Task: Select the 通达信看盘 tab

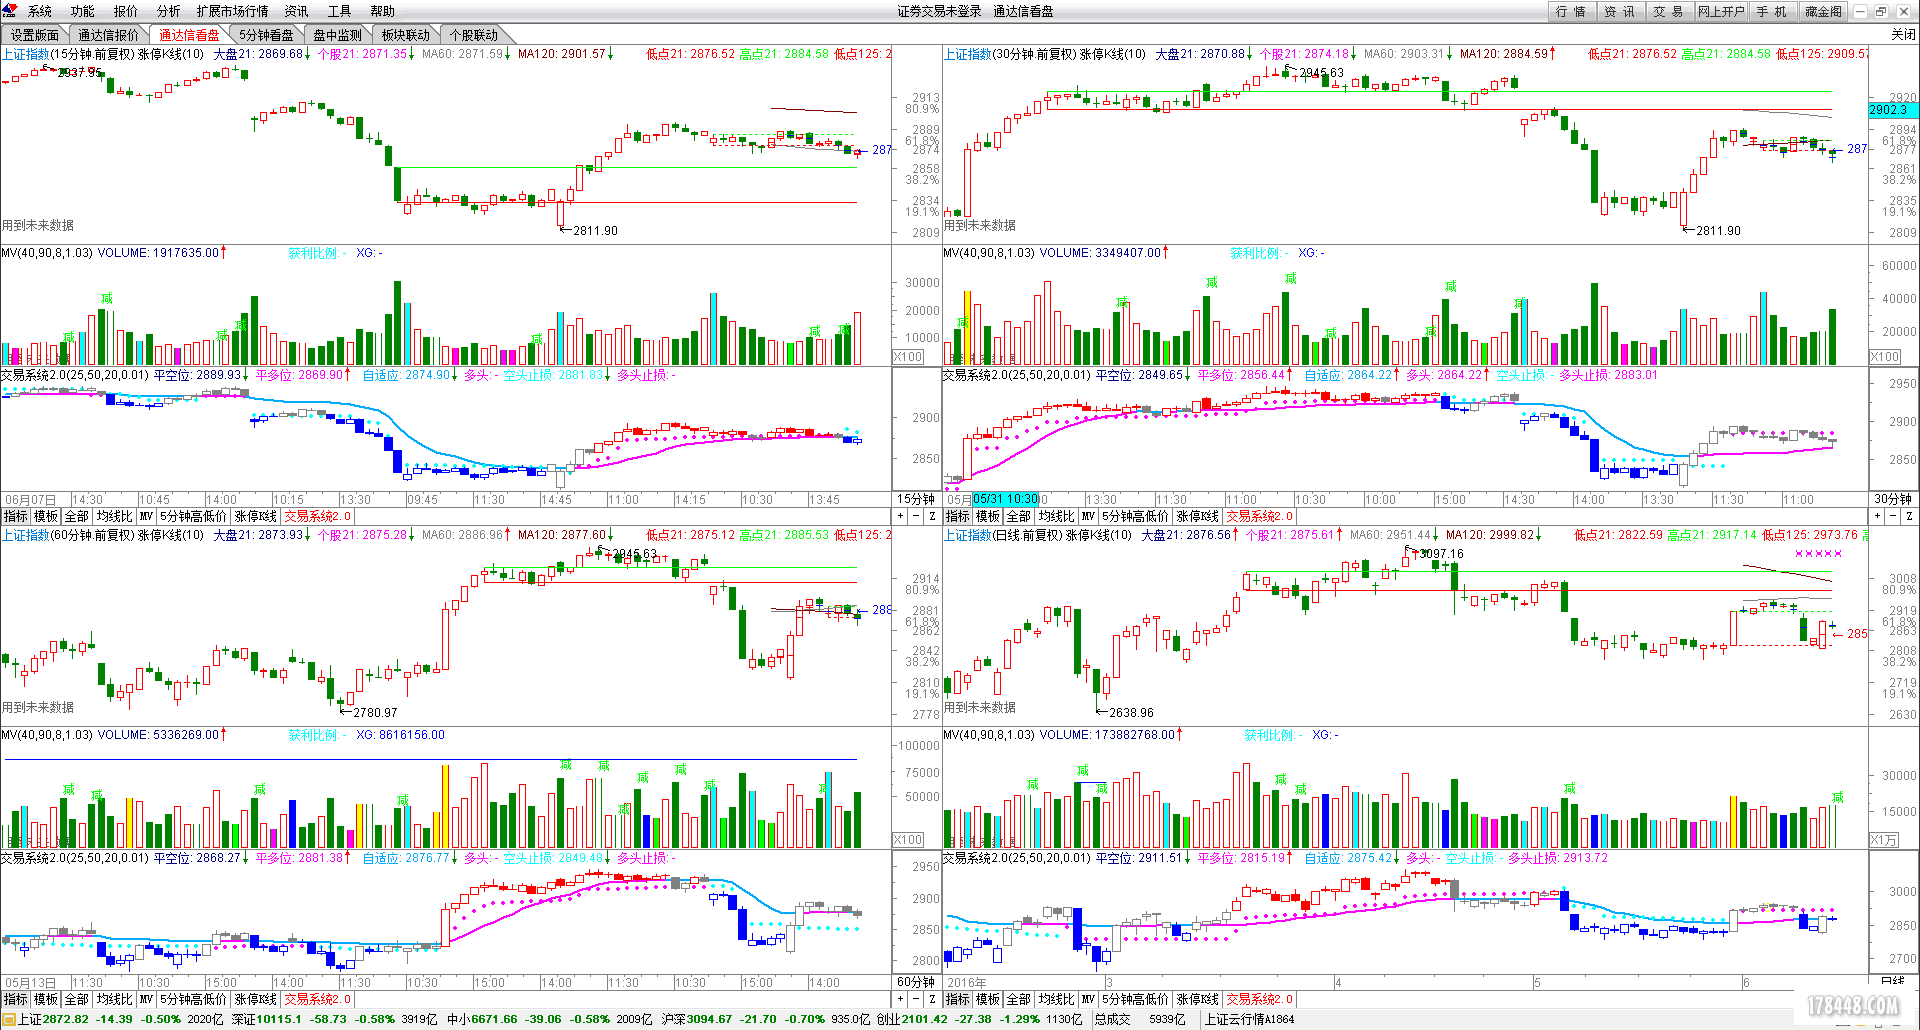Action: click(189, 35)
